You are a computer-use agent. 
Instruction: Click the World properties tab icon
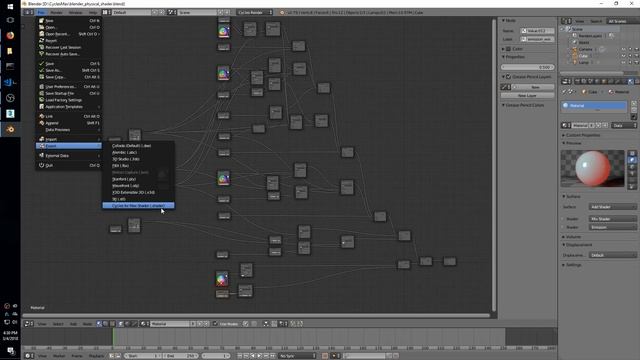(598, 82)
